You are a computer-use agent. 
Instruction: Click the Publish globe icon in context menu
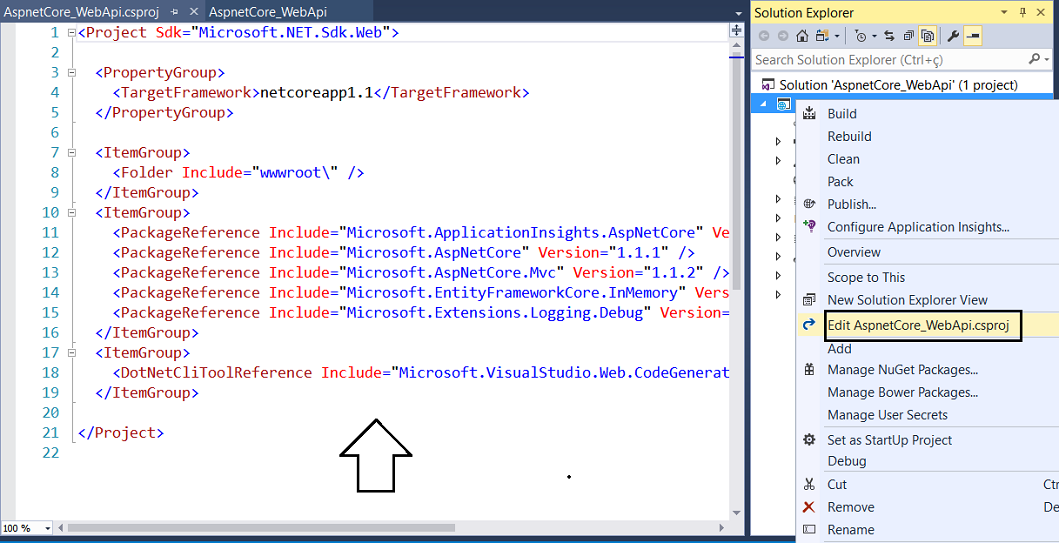pos(808,204)
